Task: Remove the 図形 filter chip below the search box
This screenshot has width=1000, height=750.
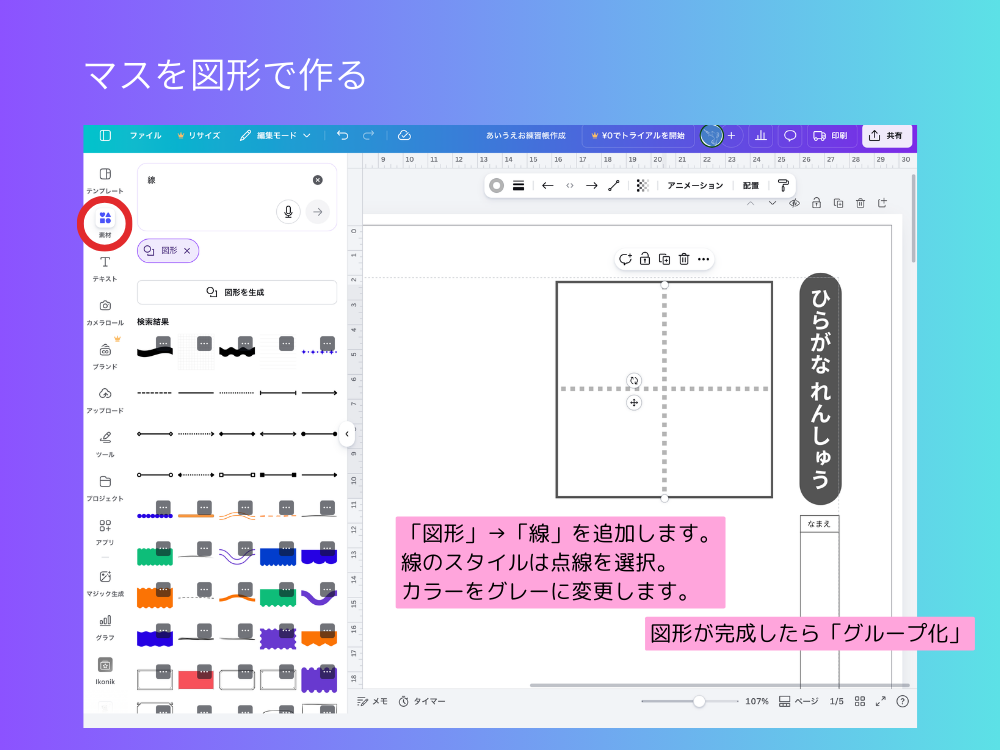Action: click(185, 250)
